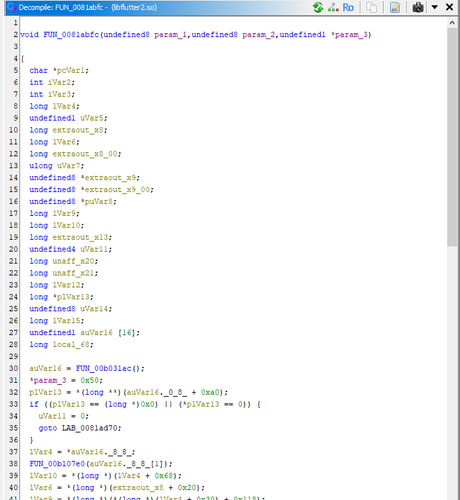Viewport: 460px width, 500px height.
Task: Click uVar5 declaration variable
Action: click(91, 118)
